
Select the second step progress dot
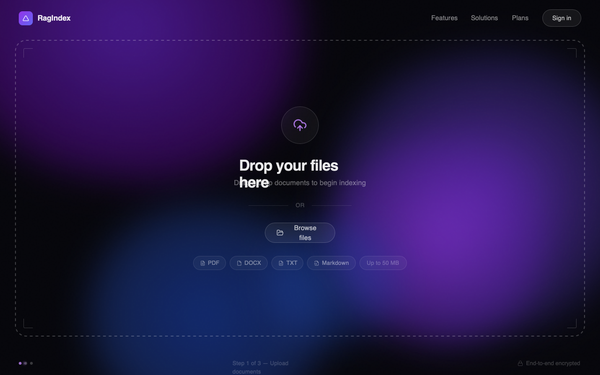(x=25, y=363)
